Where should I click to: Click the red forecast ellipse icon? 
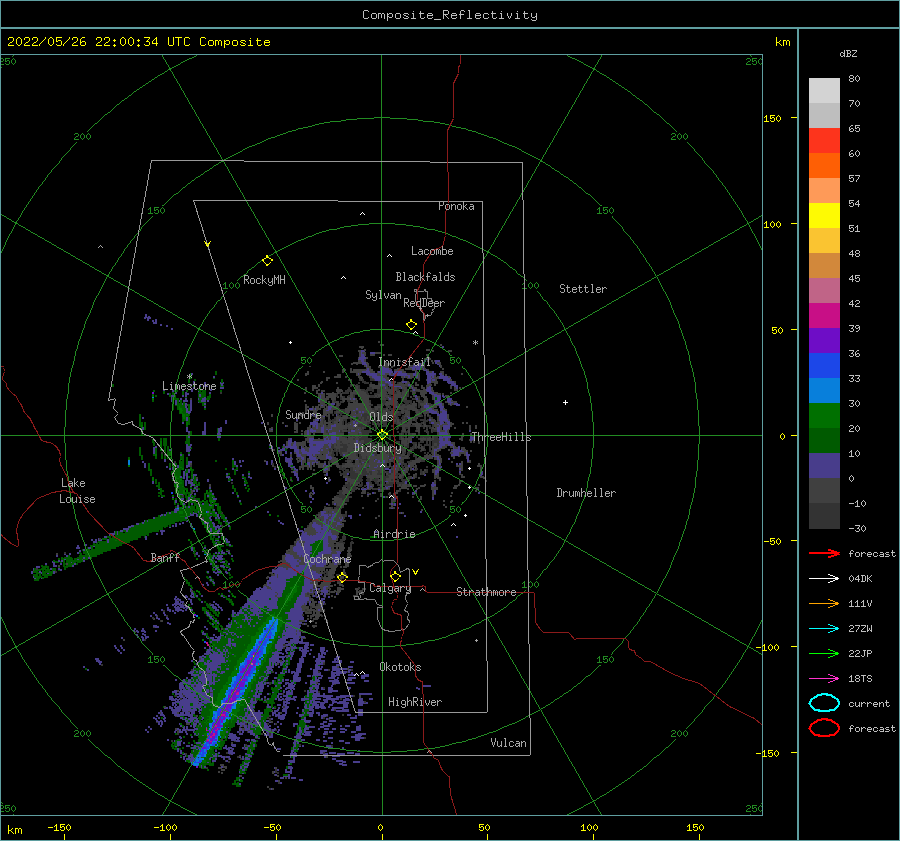coord(824,728)
